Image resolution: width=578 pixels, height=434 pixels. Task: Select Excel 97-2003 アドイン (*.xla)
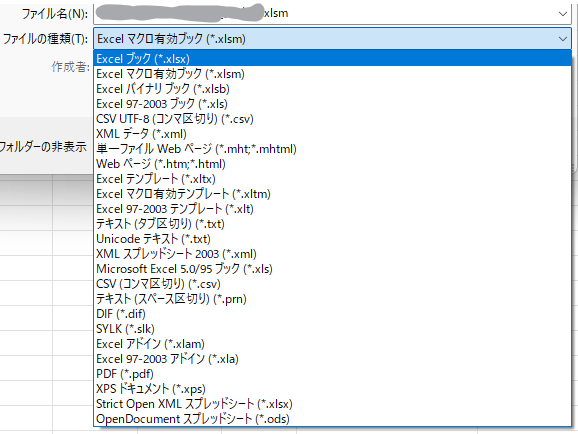[332, 359]
